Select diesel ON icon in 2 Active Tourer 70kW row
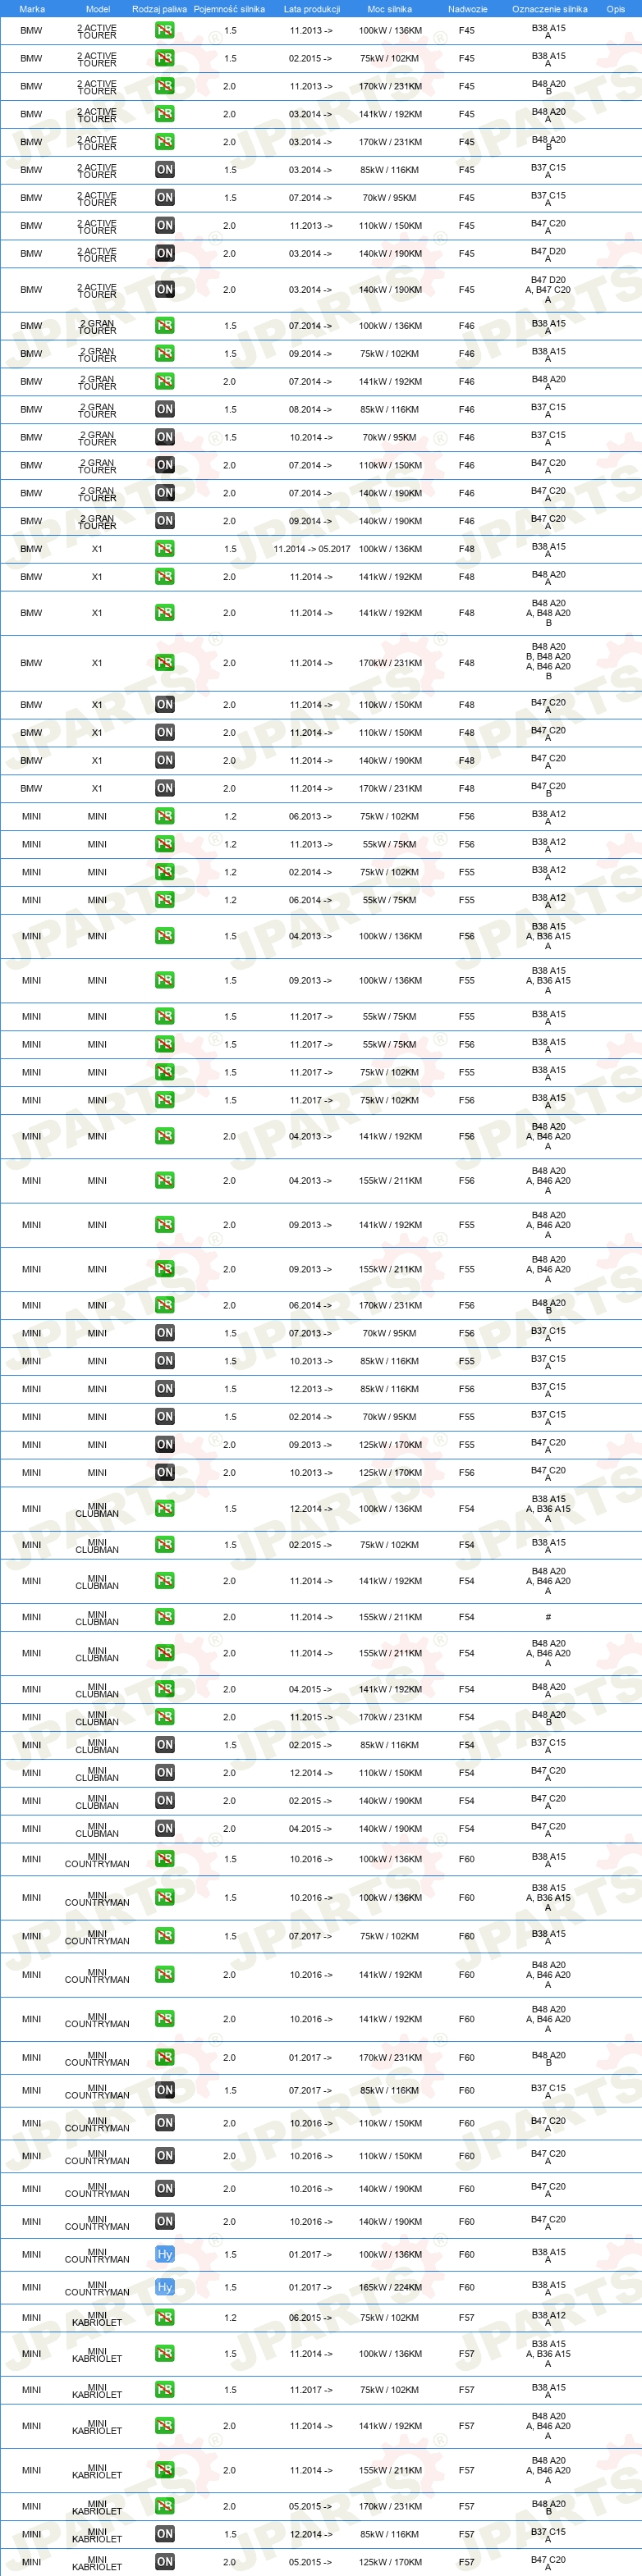 click(x=165, y=198)
